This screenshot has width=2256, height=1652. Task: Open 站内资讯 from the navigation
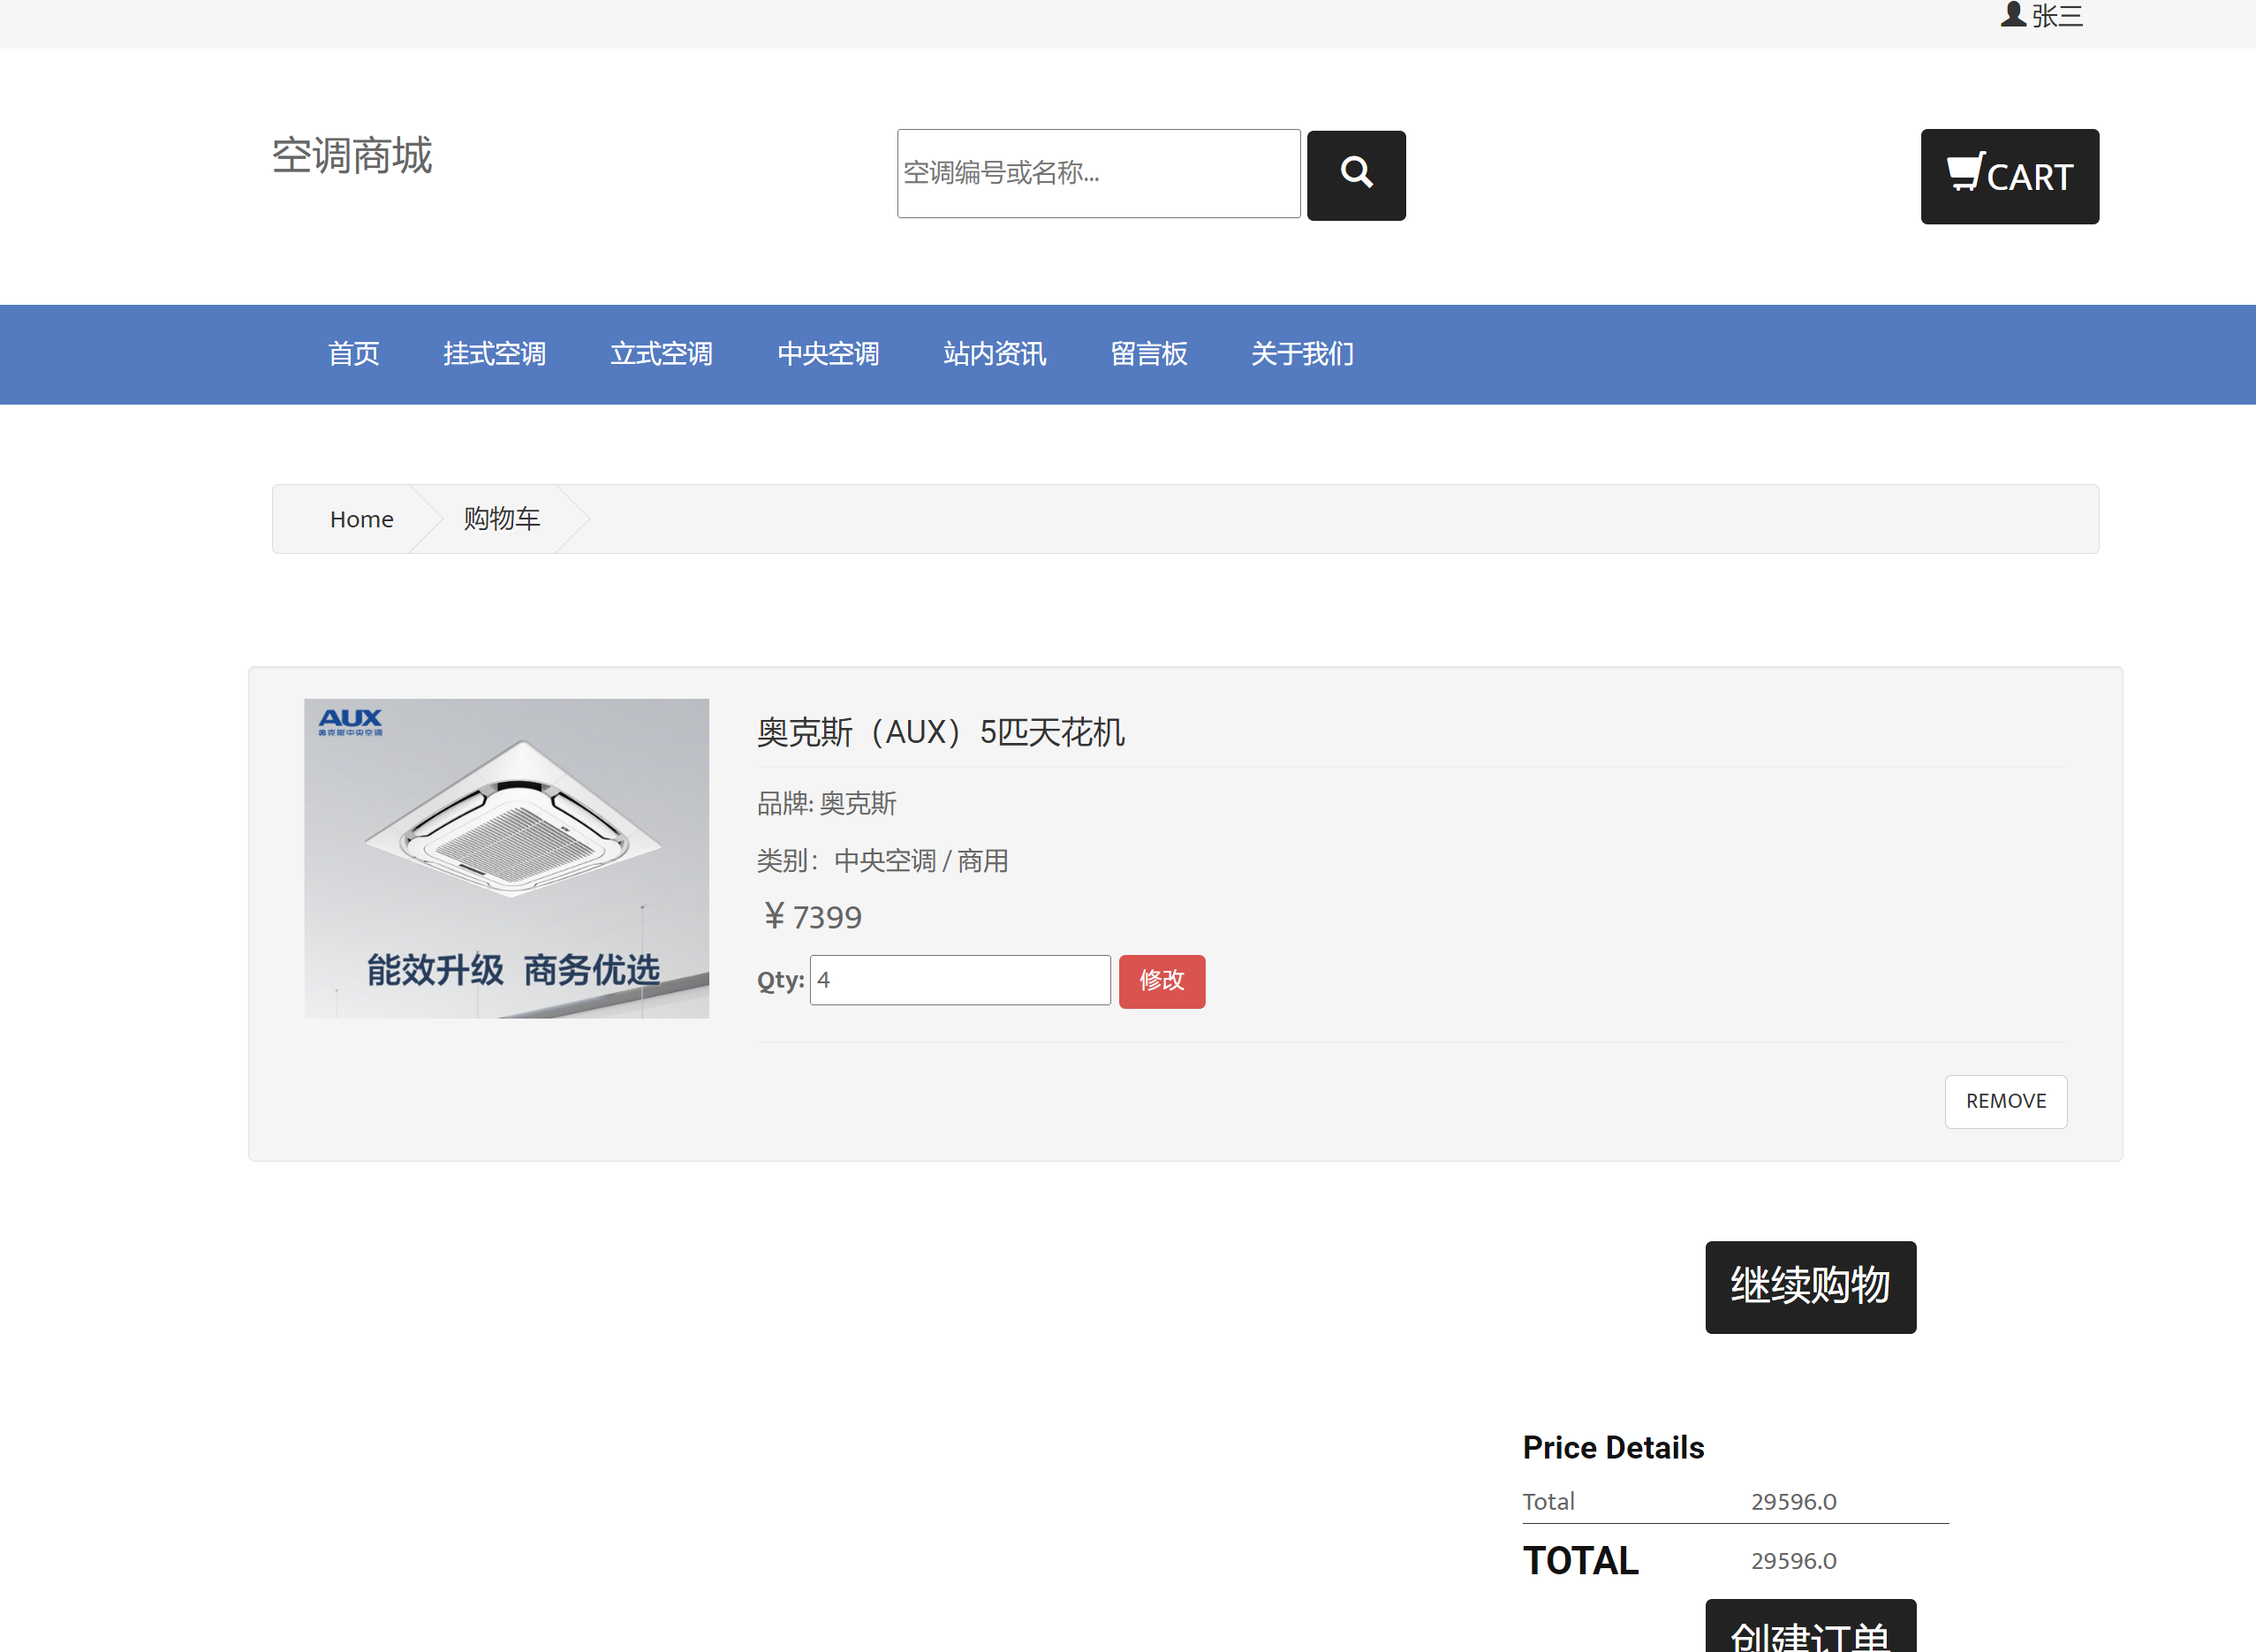coord(994,354)
